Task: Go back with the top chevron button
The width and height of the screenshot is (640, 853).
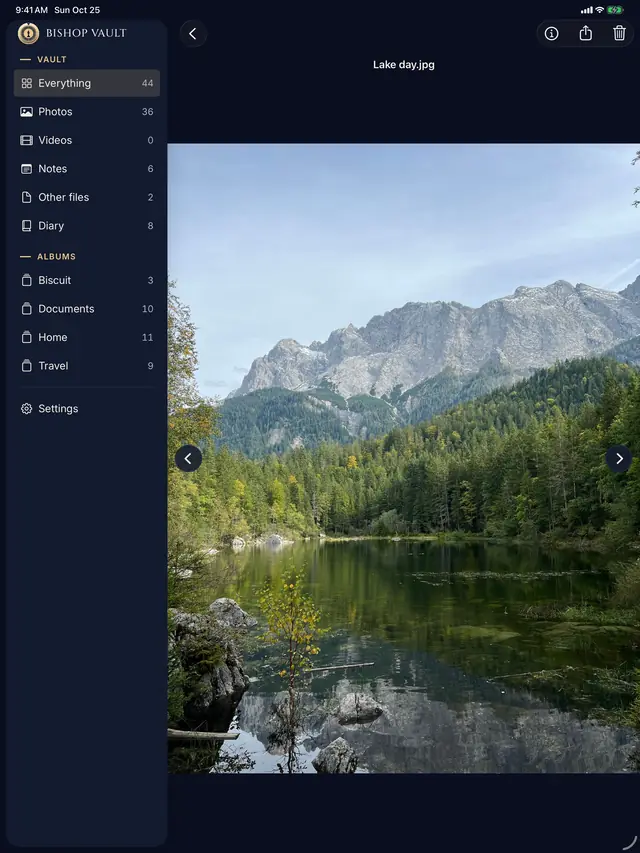Action: pos(193,34)
